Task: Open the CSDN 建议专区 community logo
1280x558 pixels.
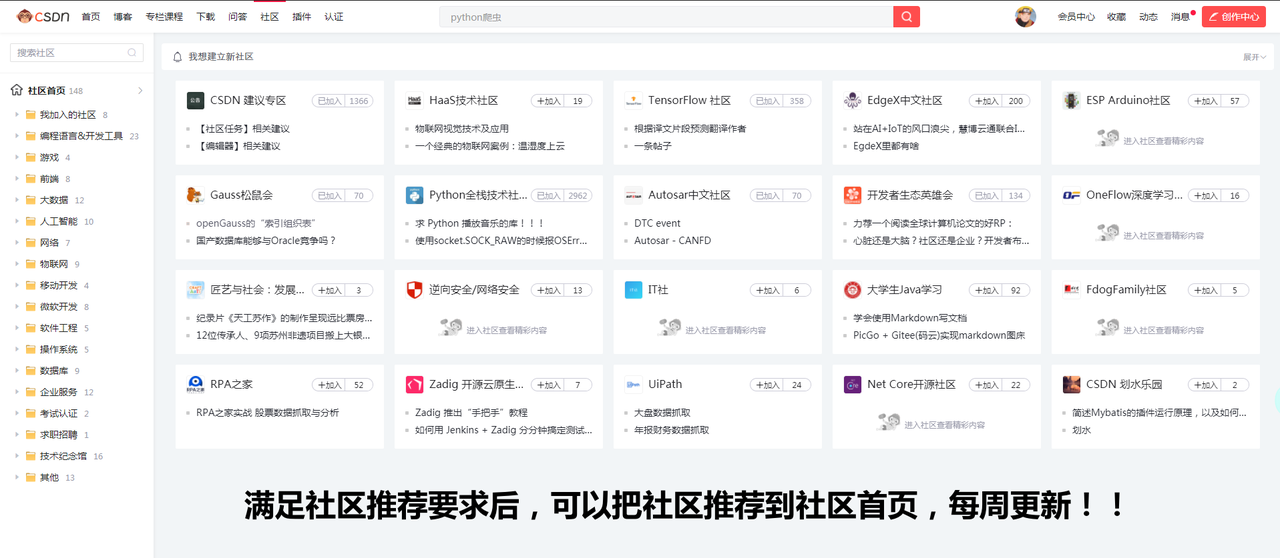Action: click(x=195, y=100)
